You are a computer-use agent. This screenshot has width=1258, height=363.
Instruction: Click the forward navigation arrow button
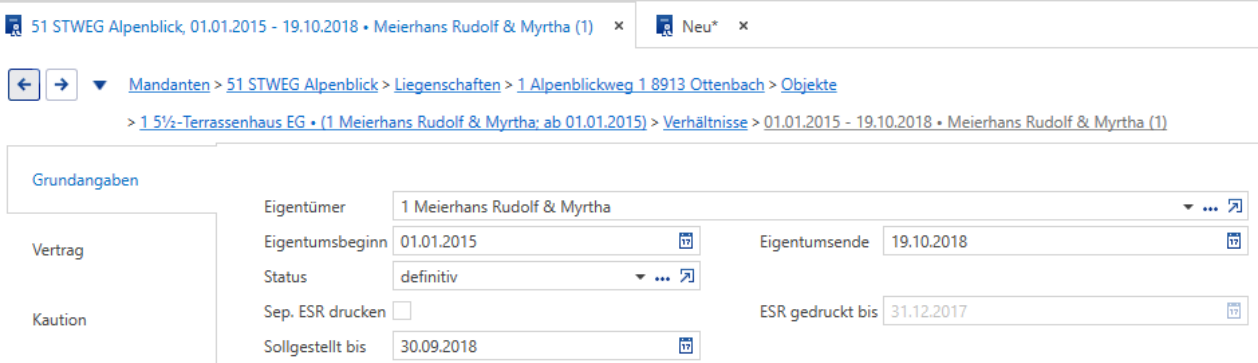tap(61, 85)
